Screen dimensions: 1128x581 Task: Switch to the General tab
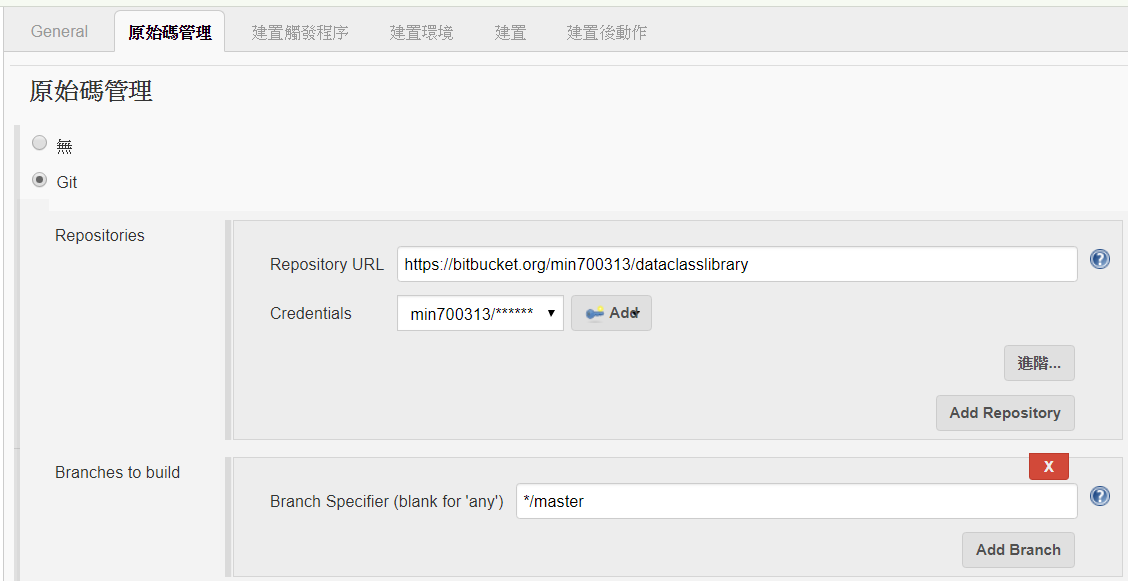59,32
